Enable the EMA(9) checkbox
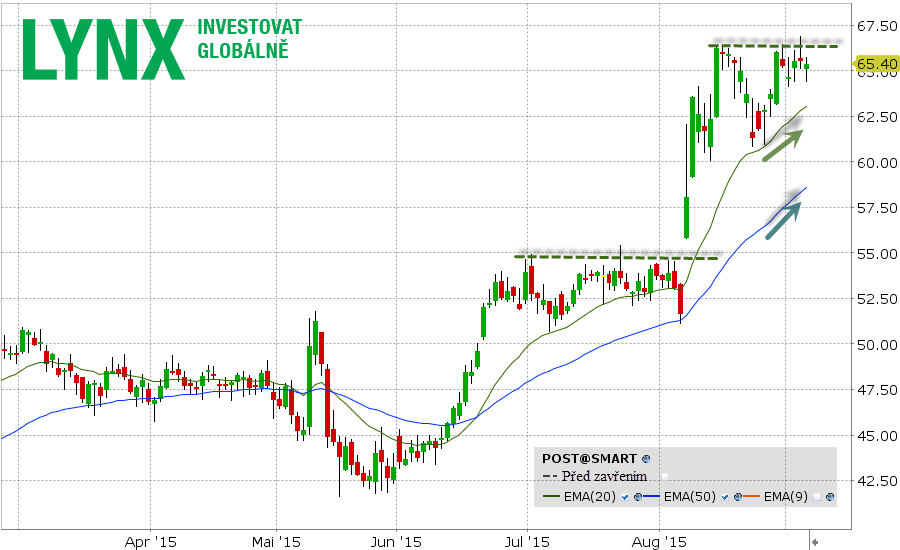This screenshot has height=550, width=900. pyautogui.click(x=817, y=497)
